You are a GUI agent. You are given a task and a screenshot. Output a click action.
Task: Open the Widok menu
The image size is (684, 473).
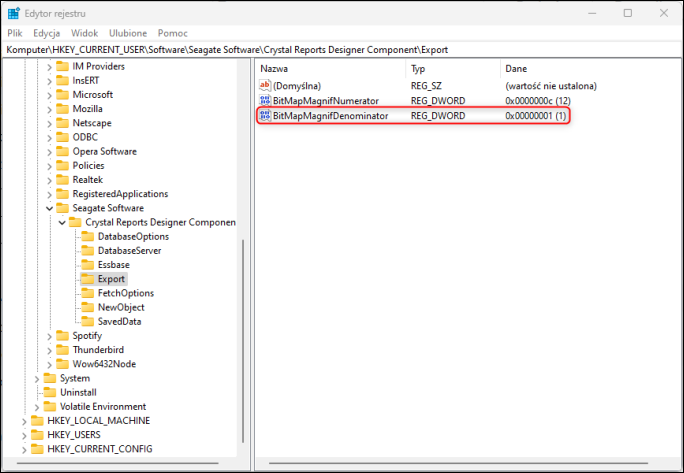[85, 33]
